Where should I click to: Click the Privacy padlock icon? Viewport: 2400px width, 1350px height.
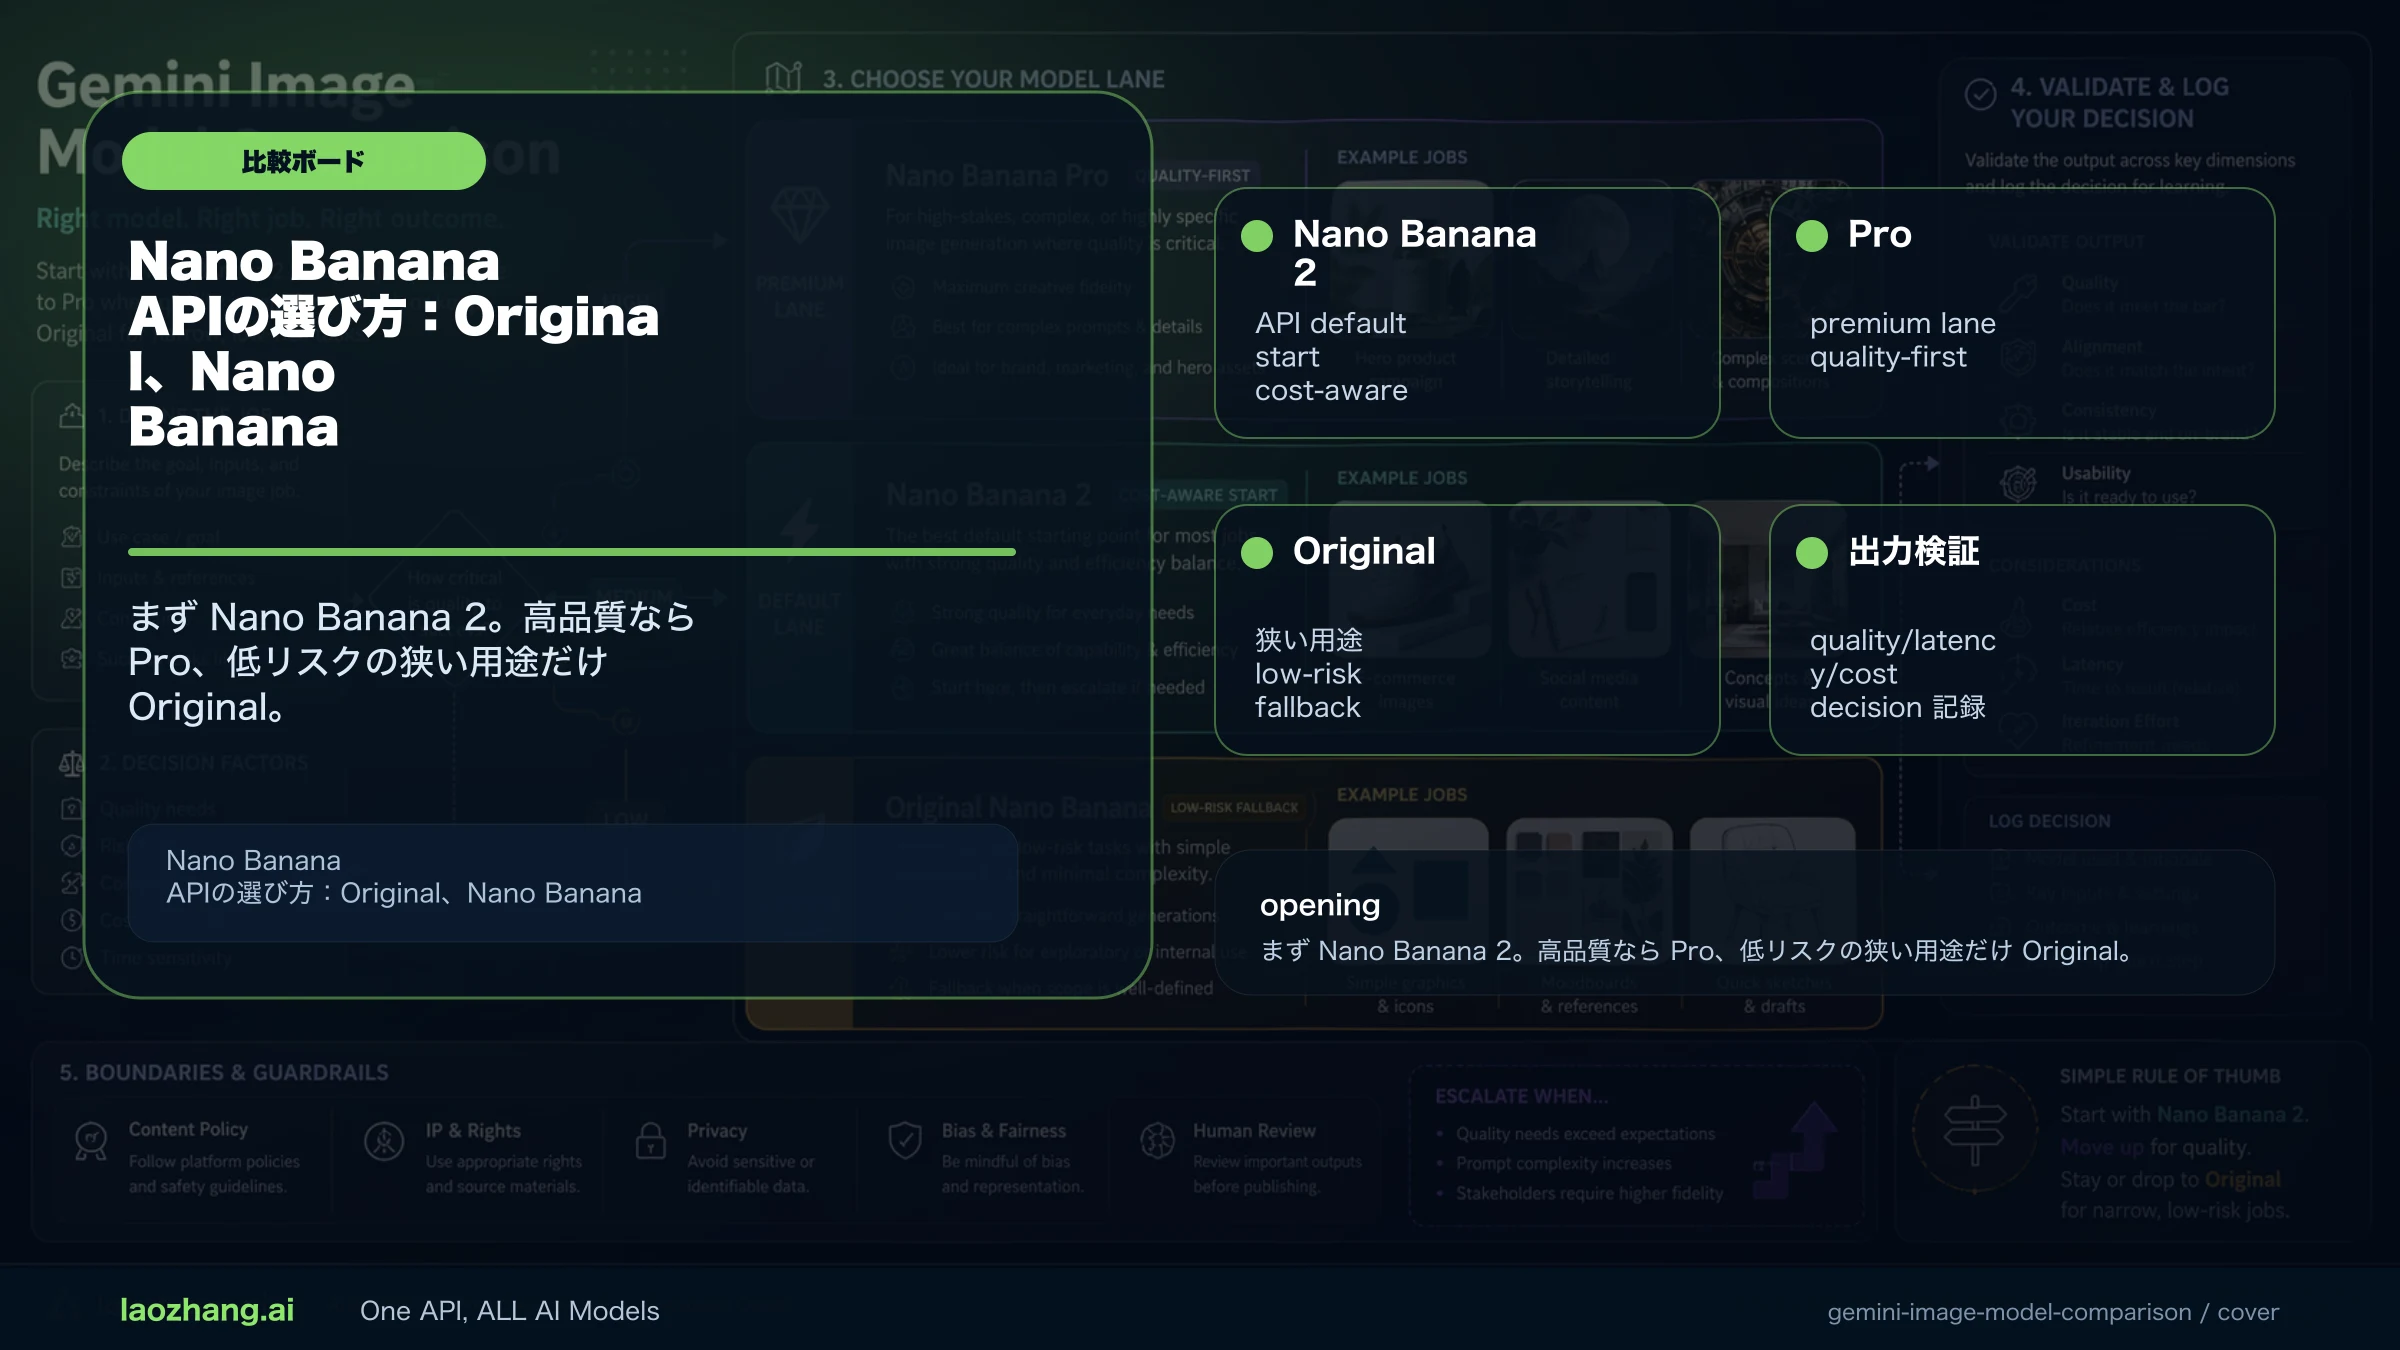(x=651, y=1141)
